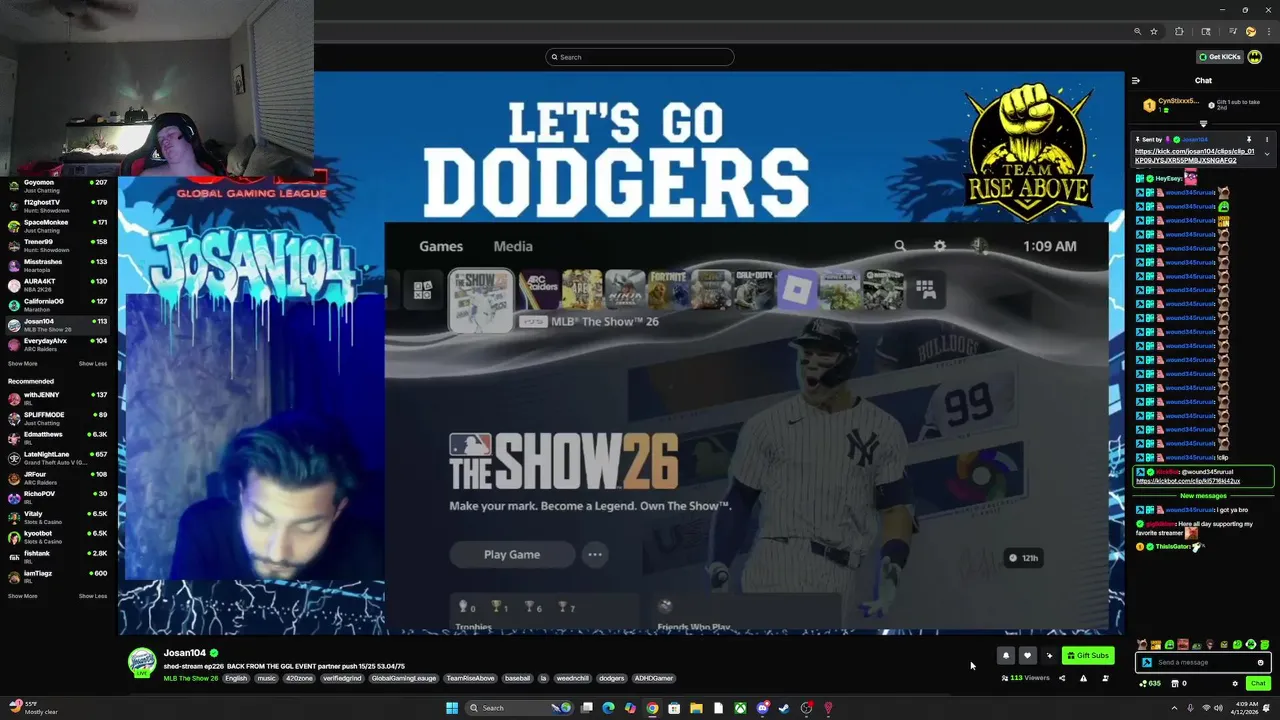Open Goyomon channel in sidebar
This screenshot has width=1280, height=720.
click(x=58, y=186)
